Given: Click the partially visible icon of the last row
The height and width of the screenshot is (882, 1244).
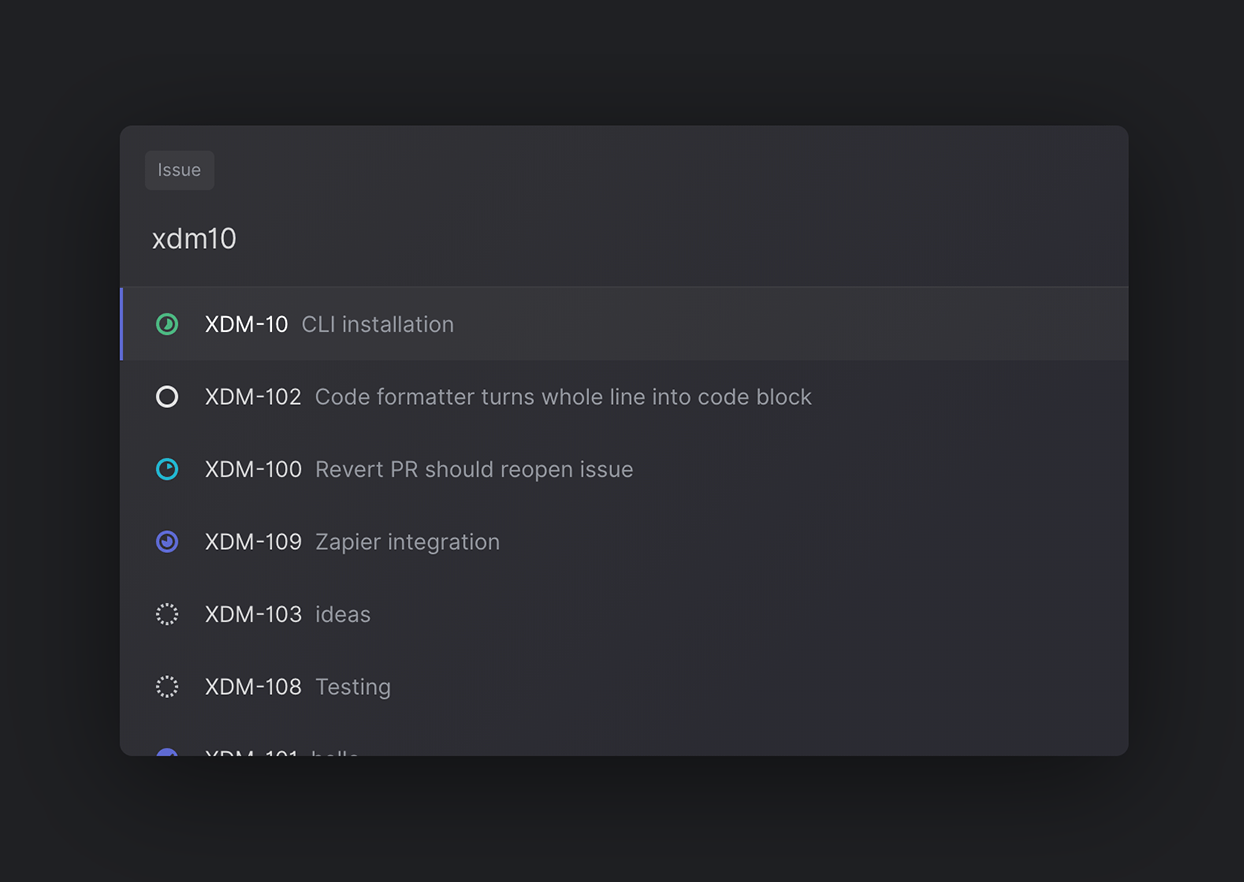Looking at the screenshot, I should point(167,752).
